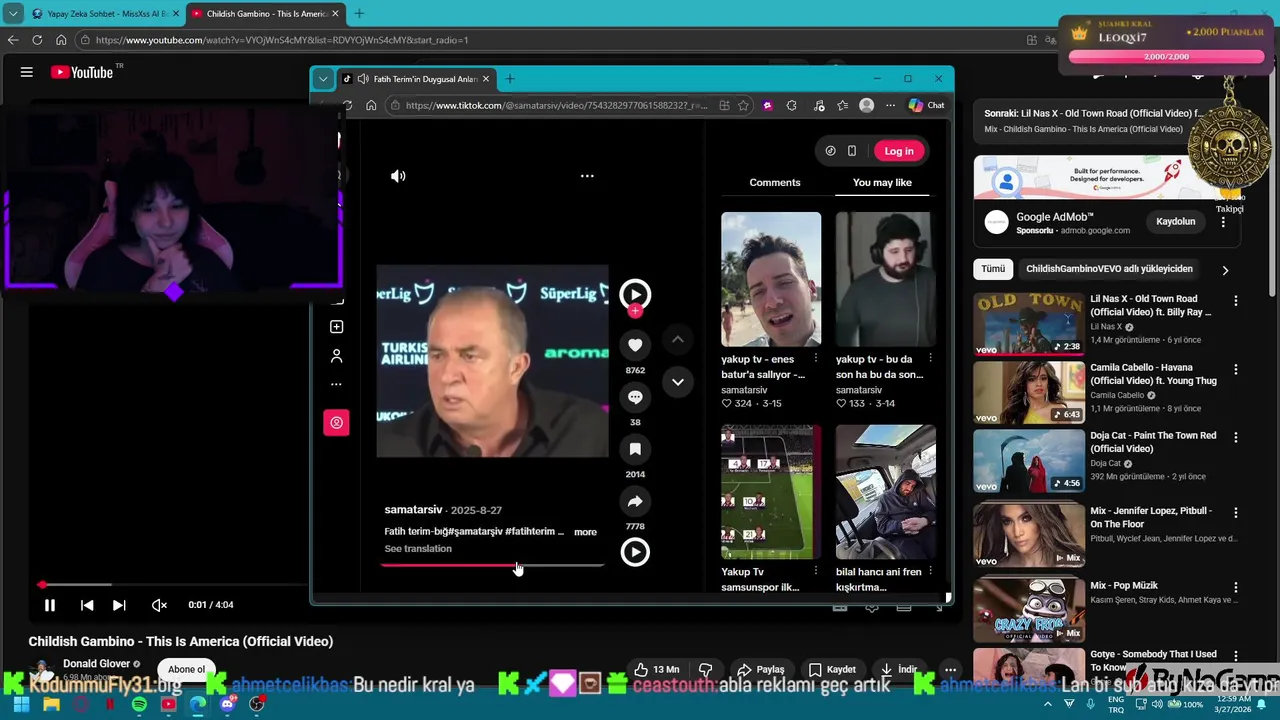Share the TikTok video (7778 shares)
Image resolution: width=1280 pixels, height=720 pixels.
point(635,501)
